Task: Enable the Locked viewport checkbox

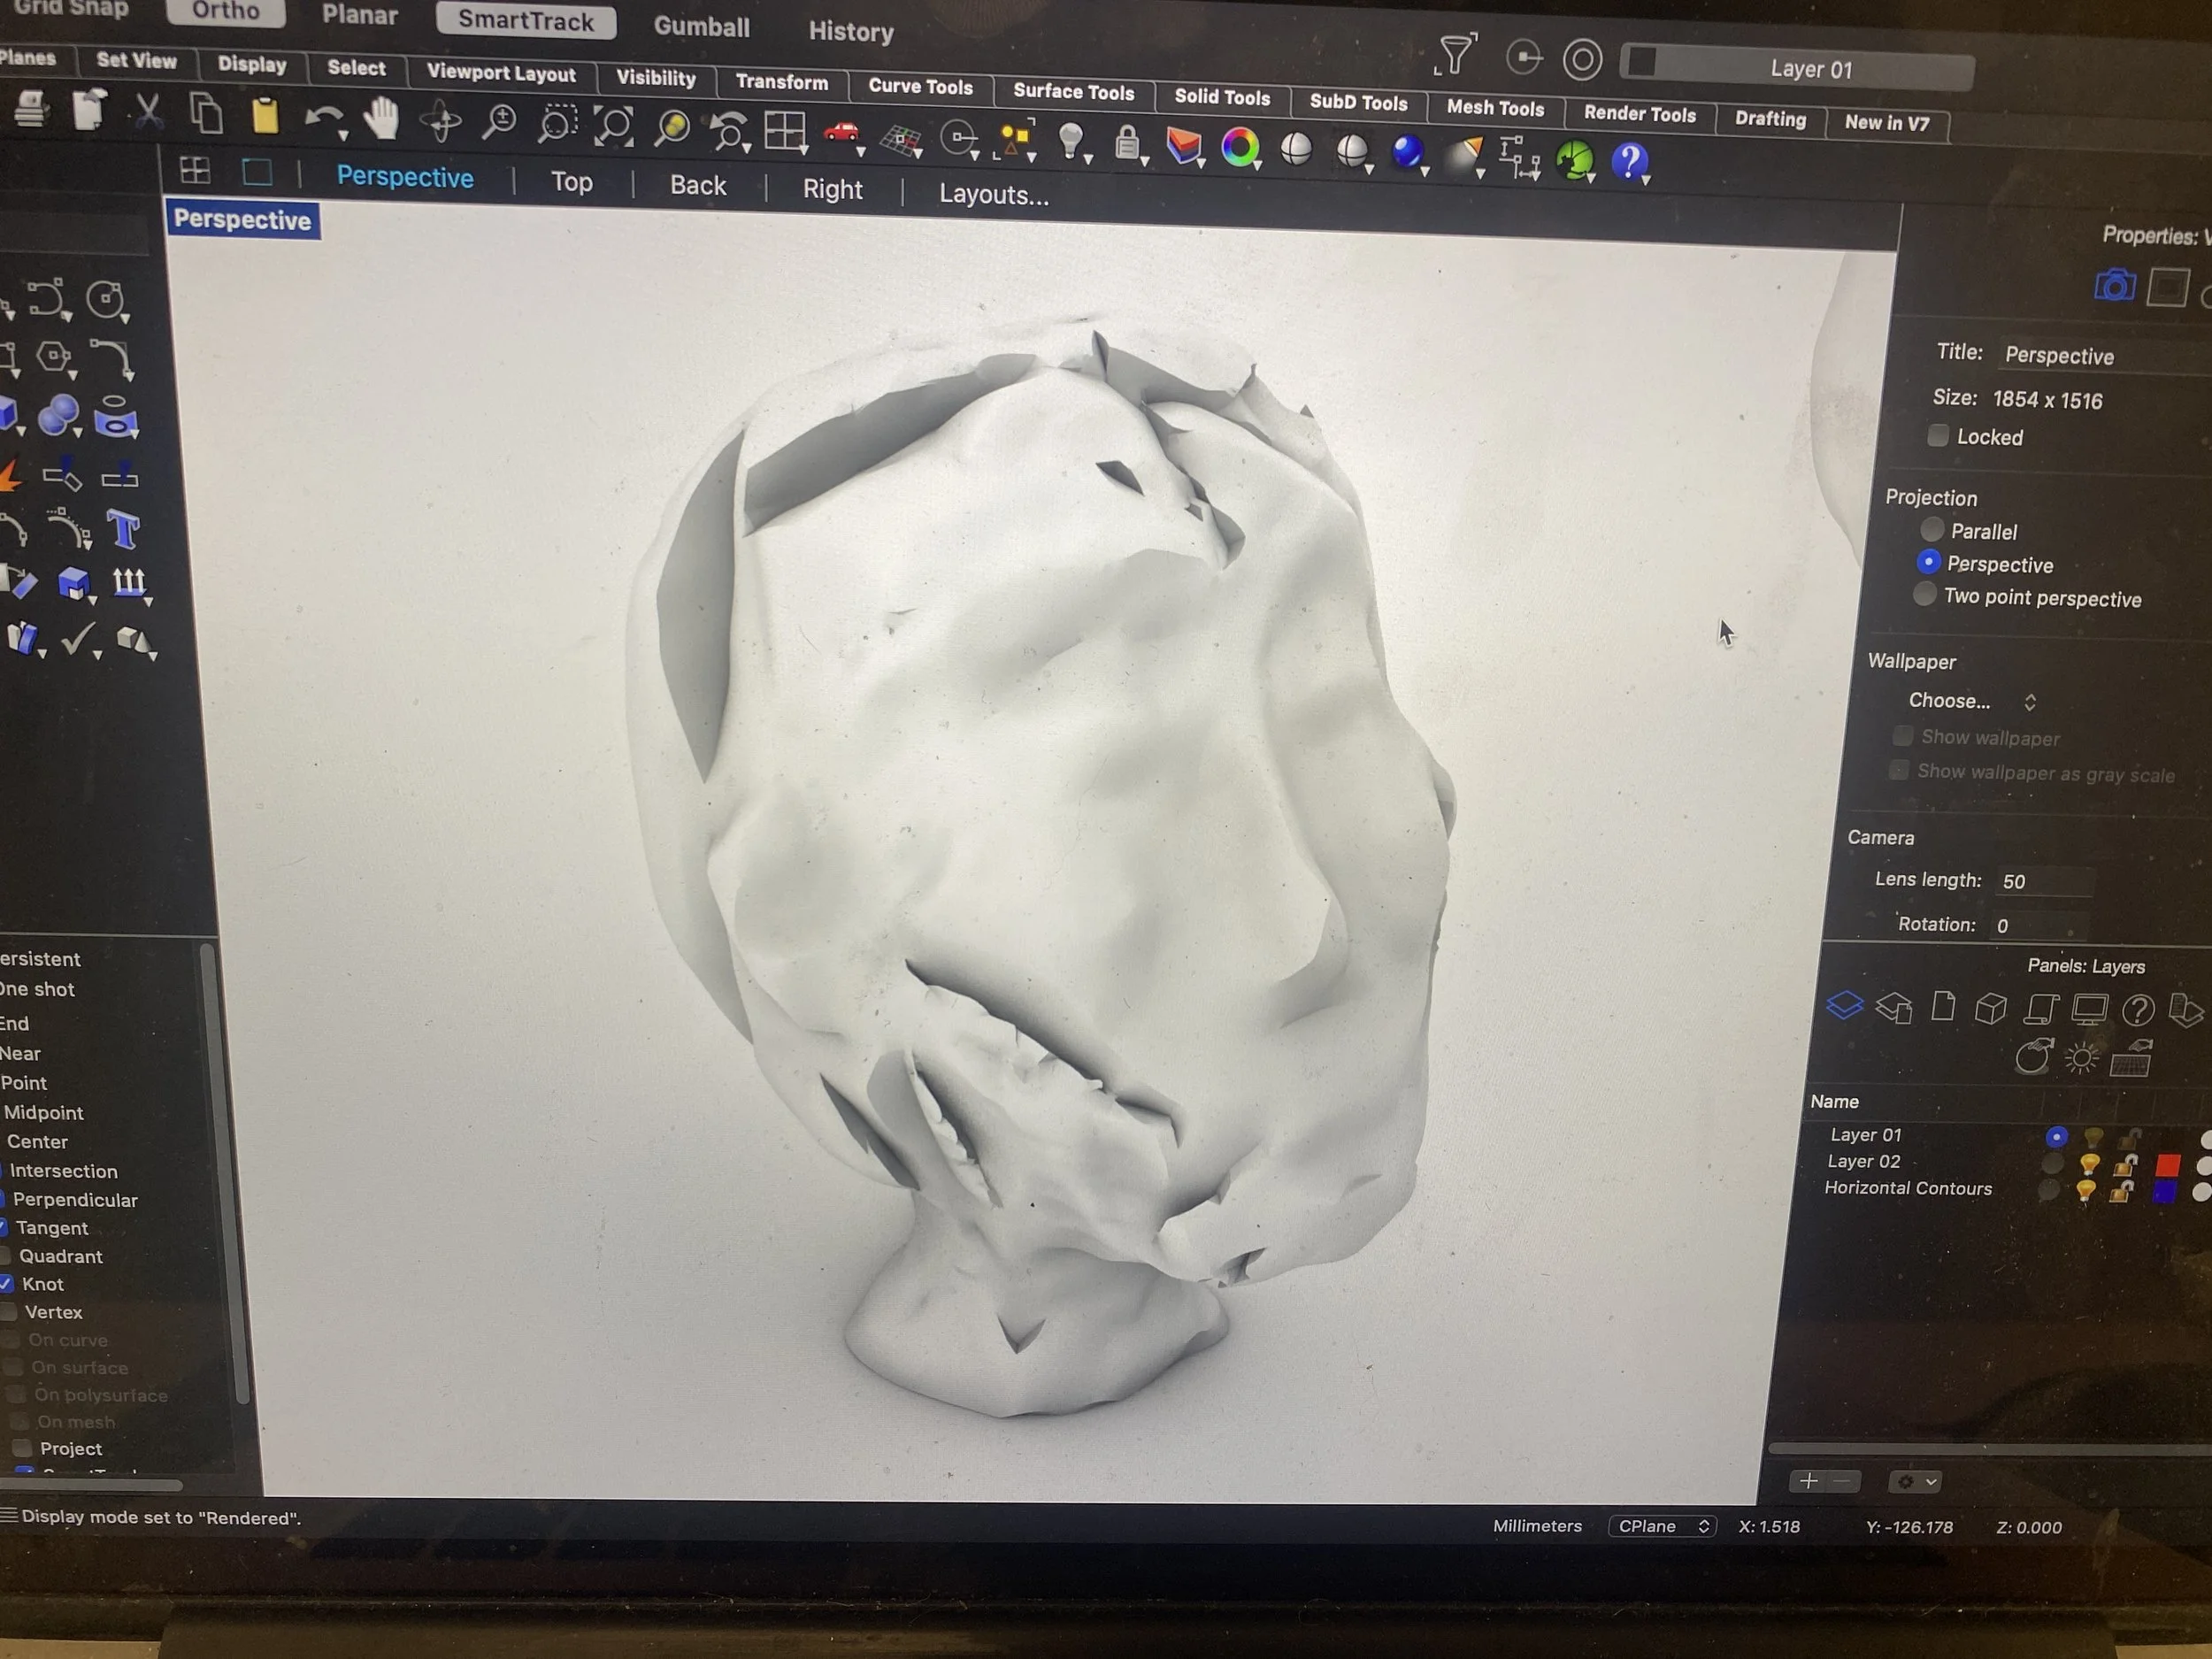Action: pyautogui.click(x=1937, y=435)
